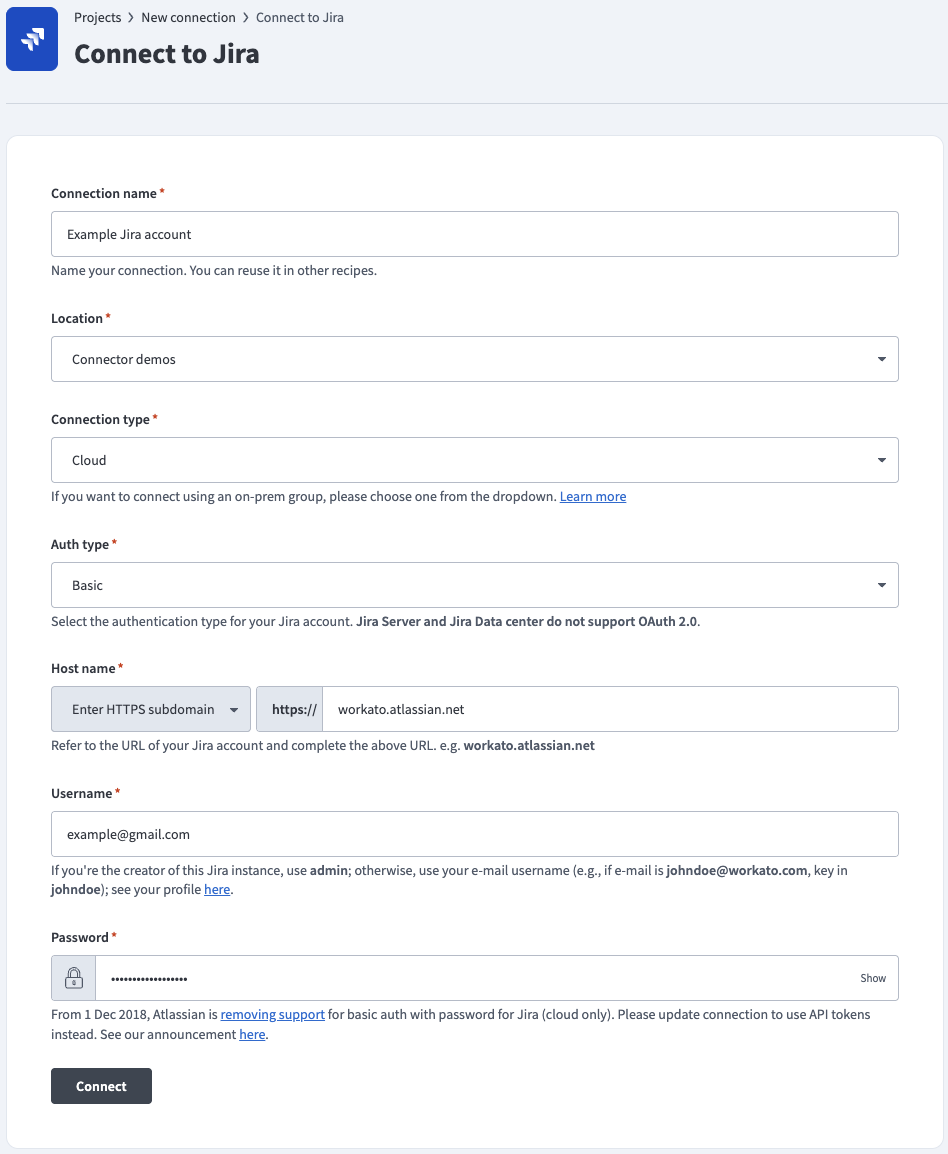The height and width of the screenshot is (1154, 948).
Task: Show the hidden password text
Action: [x=872, y=978]
